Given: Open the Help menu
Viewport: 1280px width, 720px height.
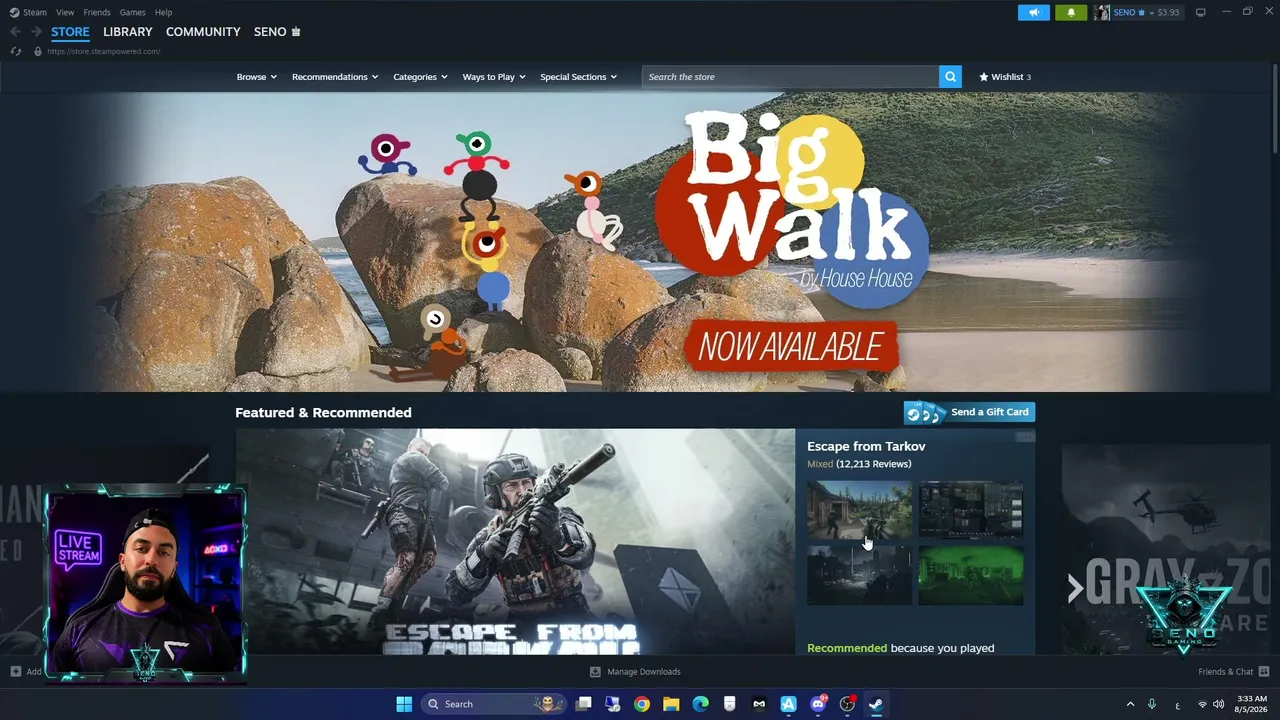Looking at the screenshot, I should 163,12.
